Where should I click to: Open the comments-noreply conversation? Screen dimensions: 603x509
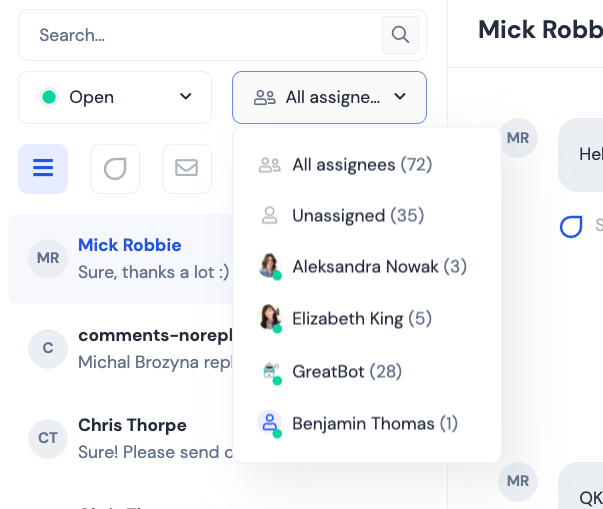click(x=121, y=349)
